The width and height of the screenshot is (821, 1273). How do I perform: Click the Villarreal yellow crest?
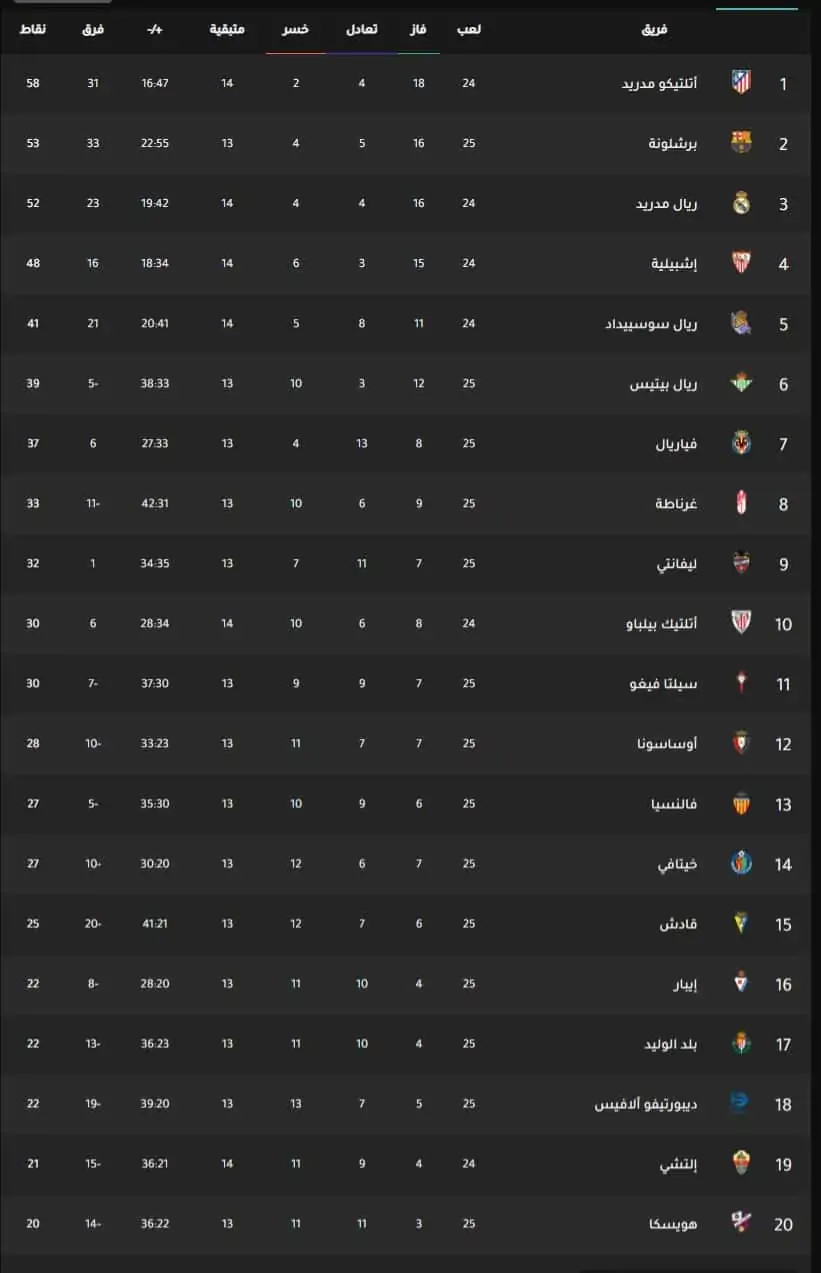point(740,443)
